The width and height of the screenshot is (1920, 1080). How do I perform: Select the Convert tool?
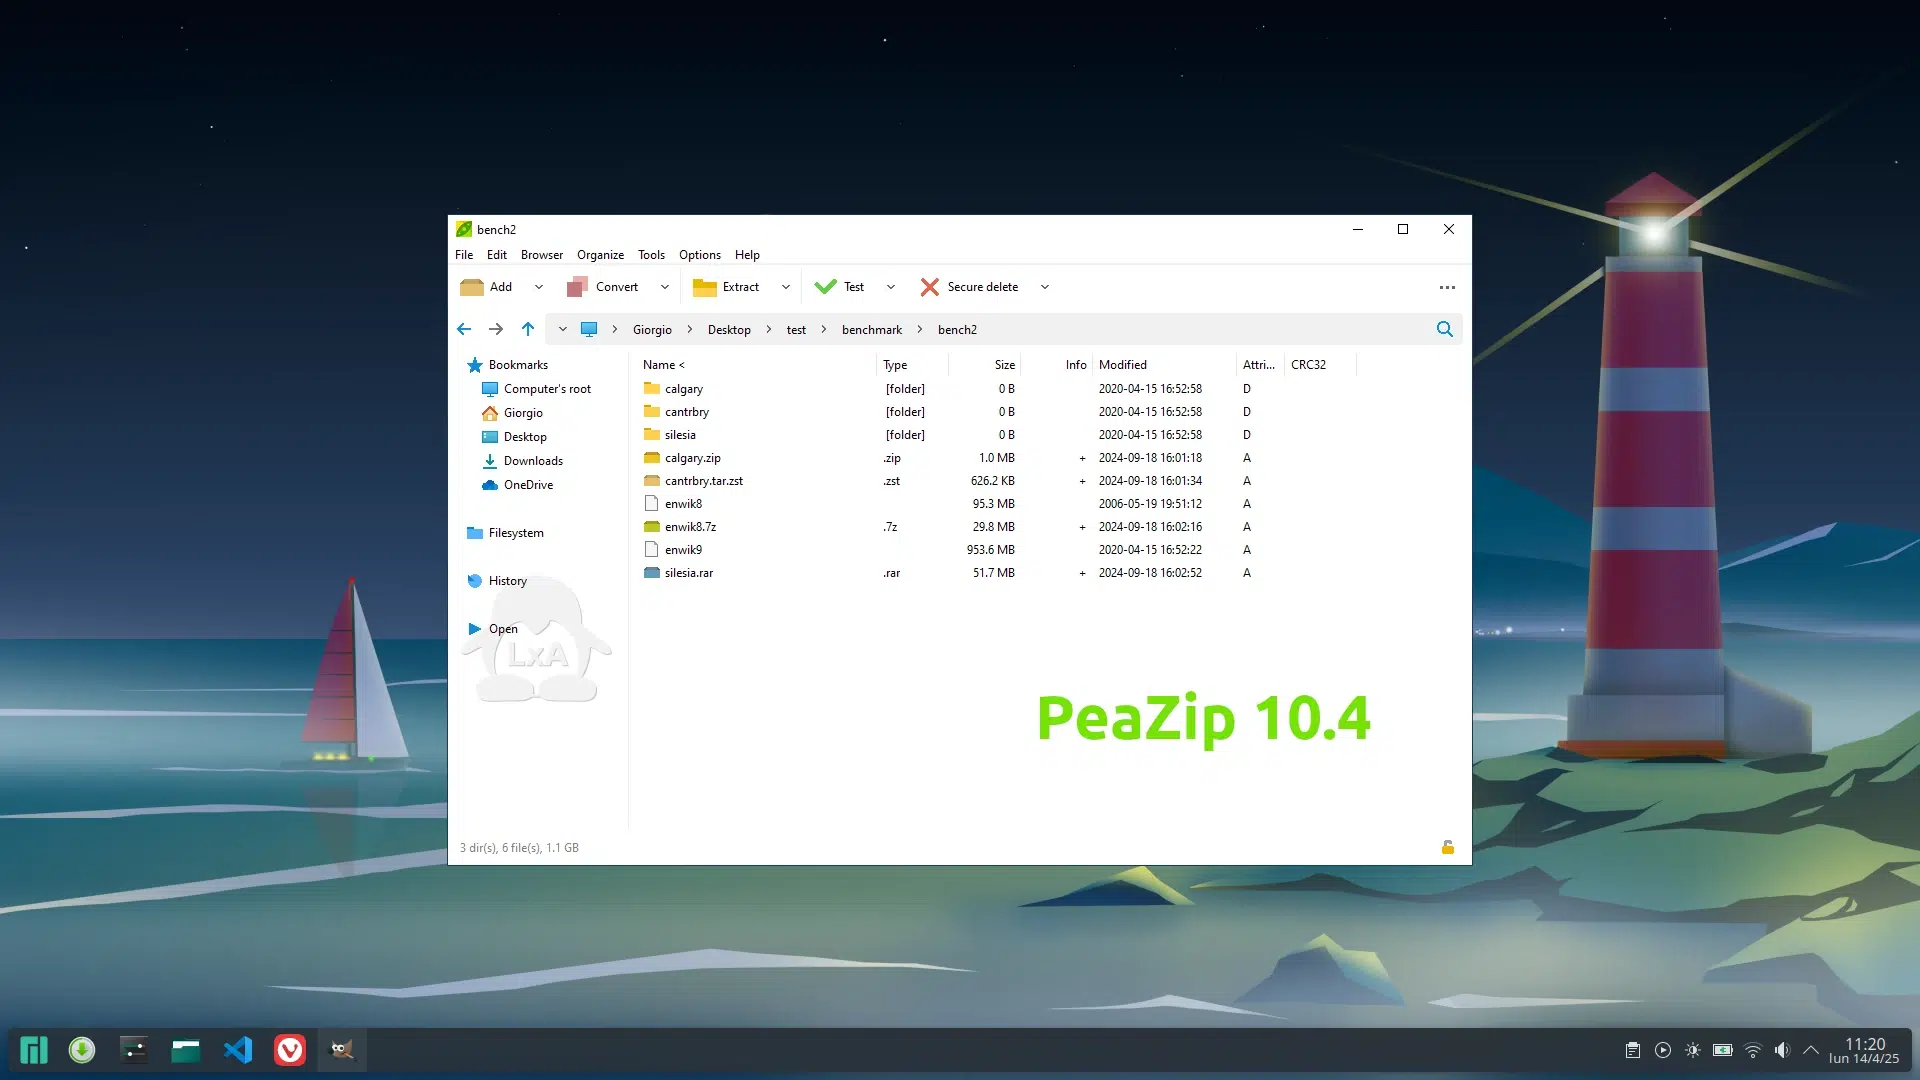tap(609, 287)
